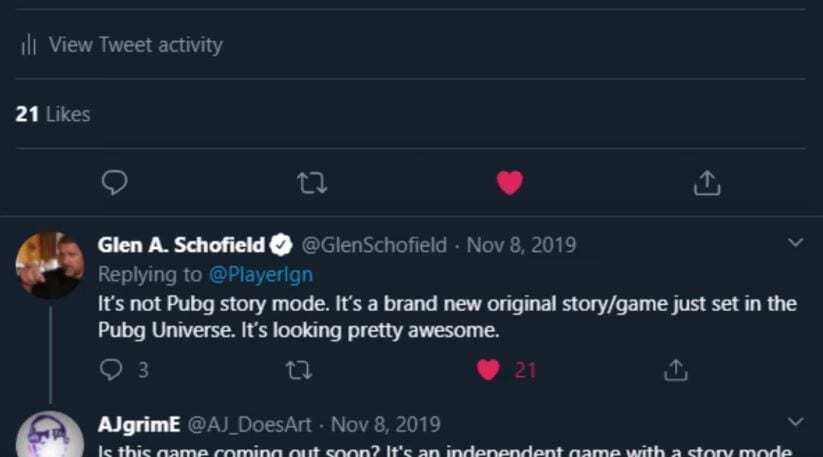Open Glen A. Schofield's profile picture
Screen dimensions: 823x457
tap(49, 265)
